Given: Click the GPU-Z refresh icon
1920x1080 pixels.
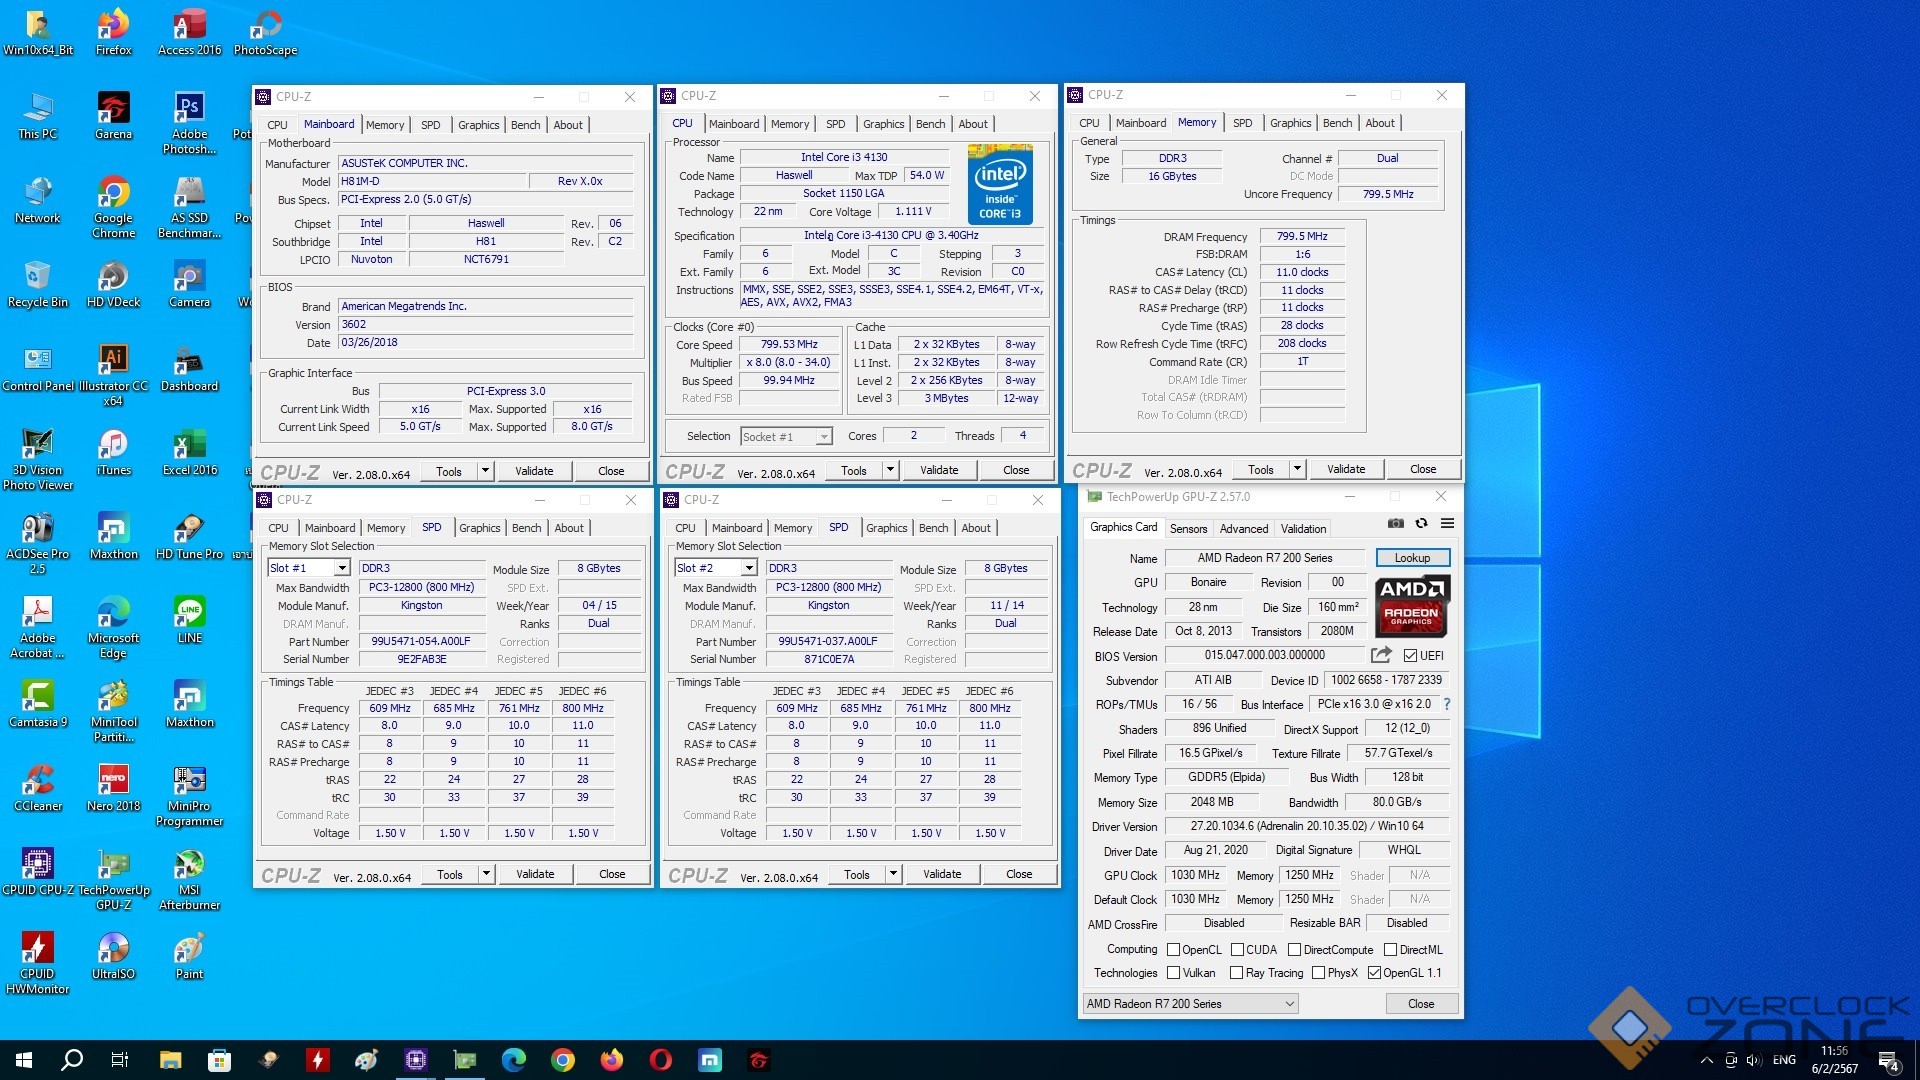Looking at the screenshot, I should 1421,523.
